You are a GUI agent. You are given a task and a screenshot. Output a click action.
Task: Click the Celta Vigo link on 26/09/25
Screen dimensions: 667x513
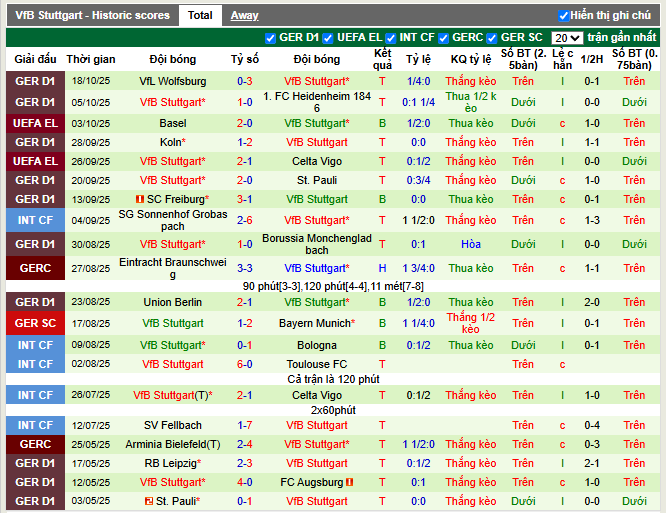pyautogui.click(x=316, y=161)
